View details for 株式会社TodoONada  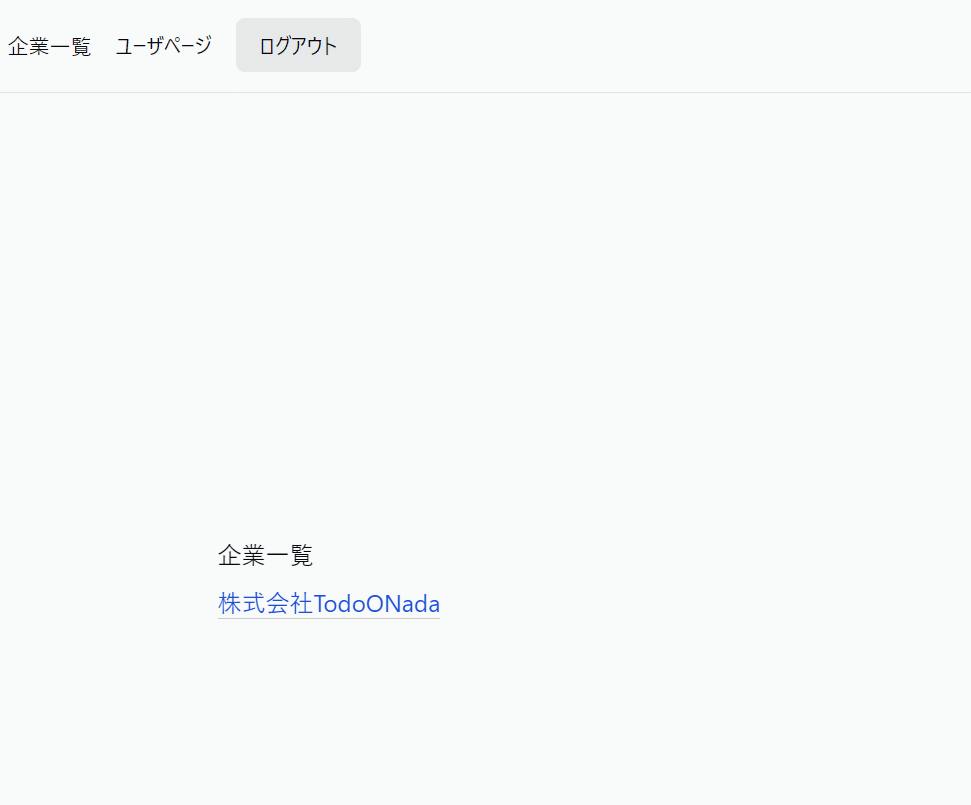click(329, 603)
